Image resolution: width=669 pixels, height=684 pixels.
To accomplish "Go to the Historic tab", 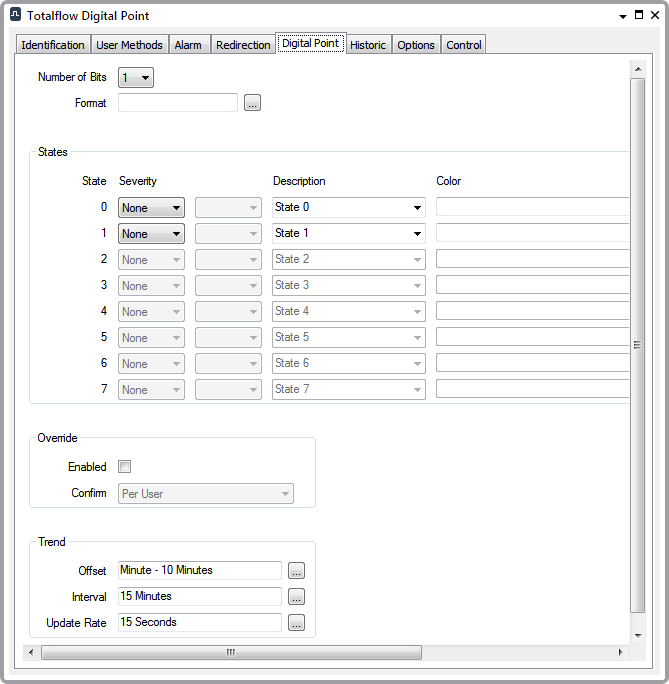I will pyautogui.click(x=368, y=45).
